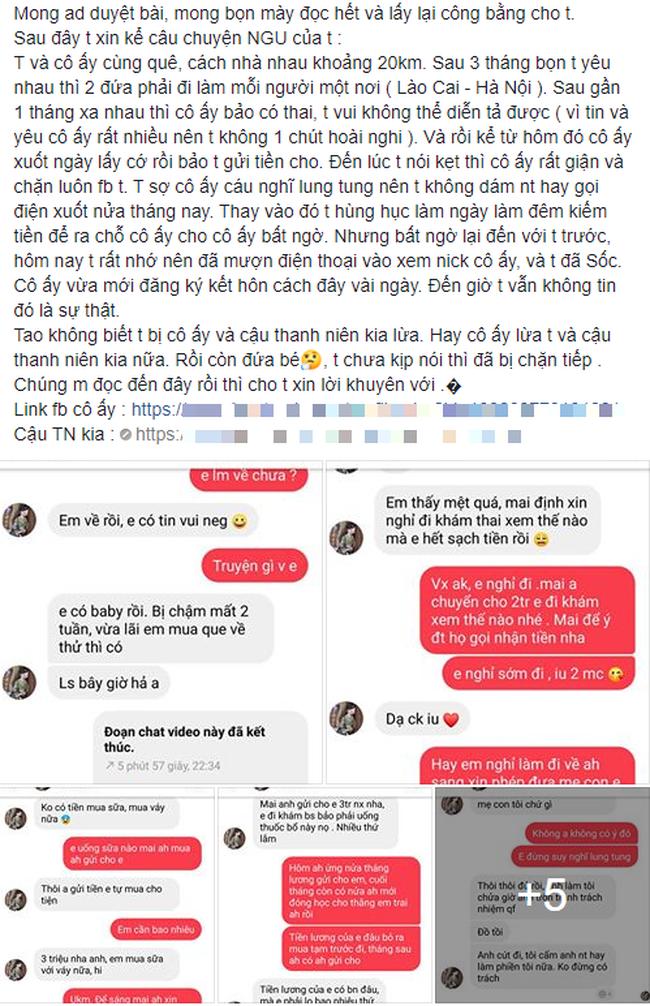Click the avatar beside 'Mai anh gửi cho e 3tr'
The height and width of the screenshot is (1006, 650).
234,837
